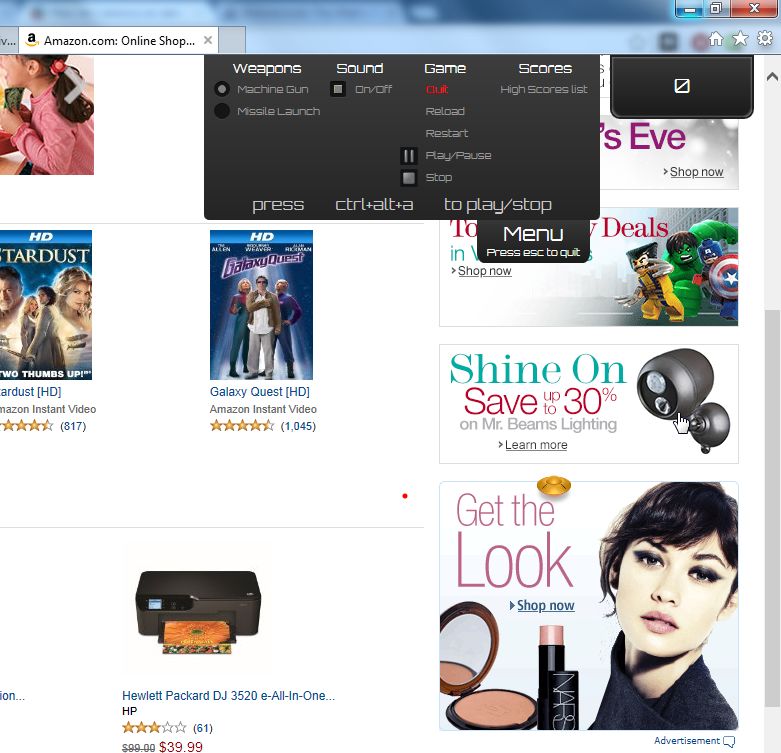Click the crossed-box icon in the dark panel

click(x=681, y=86)
